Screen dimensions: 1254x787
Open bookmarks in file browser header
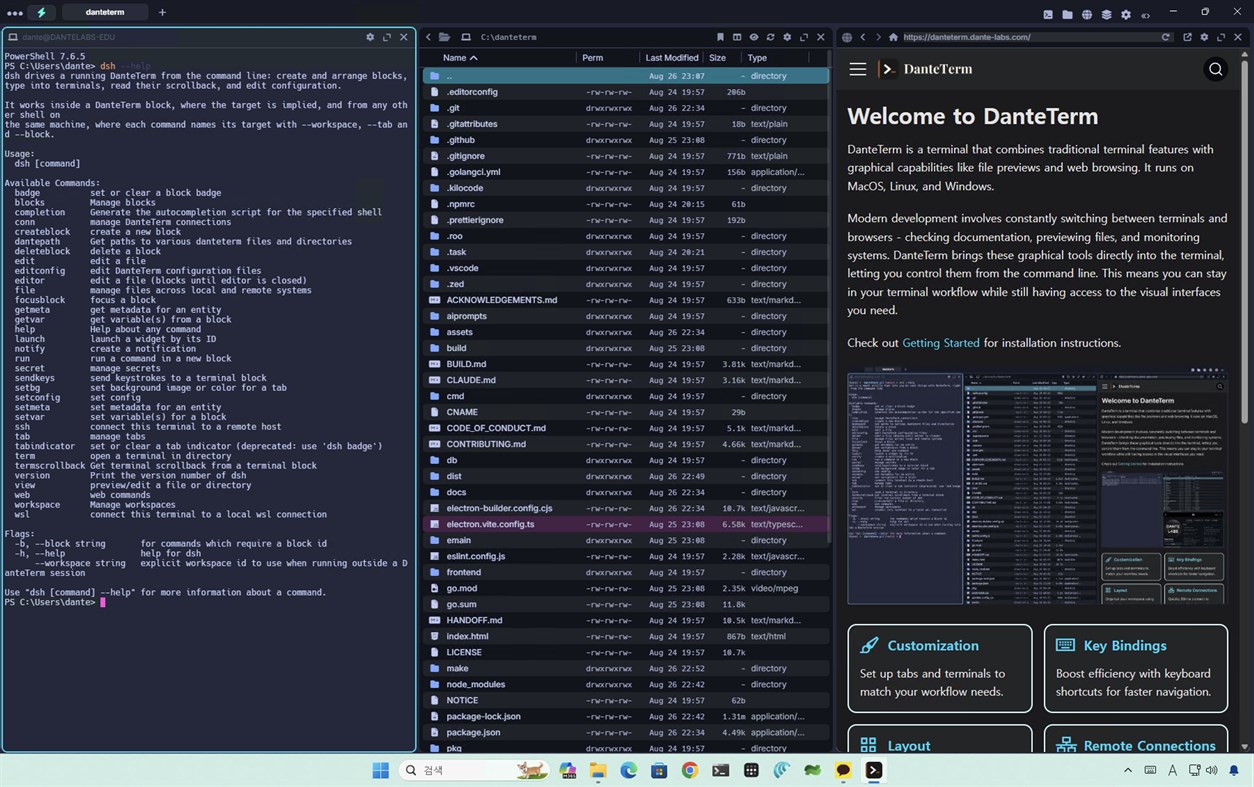point(720,37)
